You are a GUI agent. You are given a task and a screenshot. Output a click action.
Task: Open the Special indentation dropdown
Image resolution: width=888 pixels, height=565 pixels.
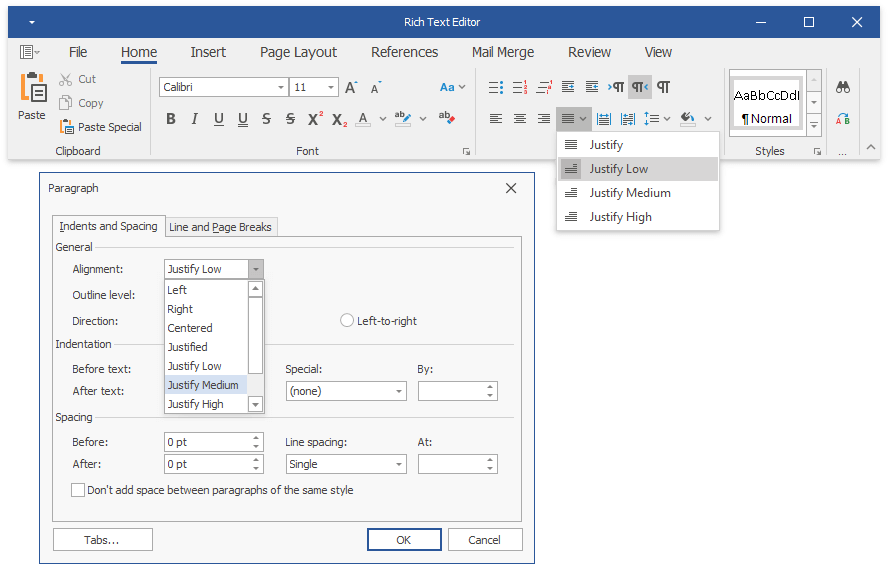coord(399,391)
